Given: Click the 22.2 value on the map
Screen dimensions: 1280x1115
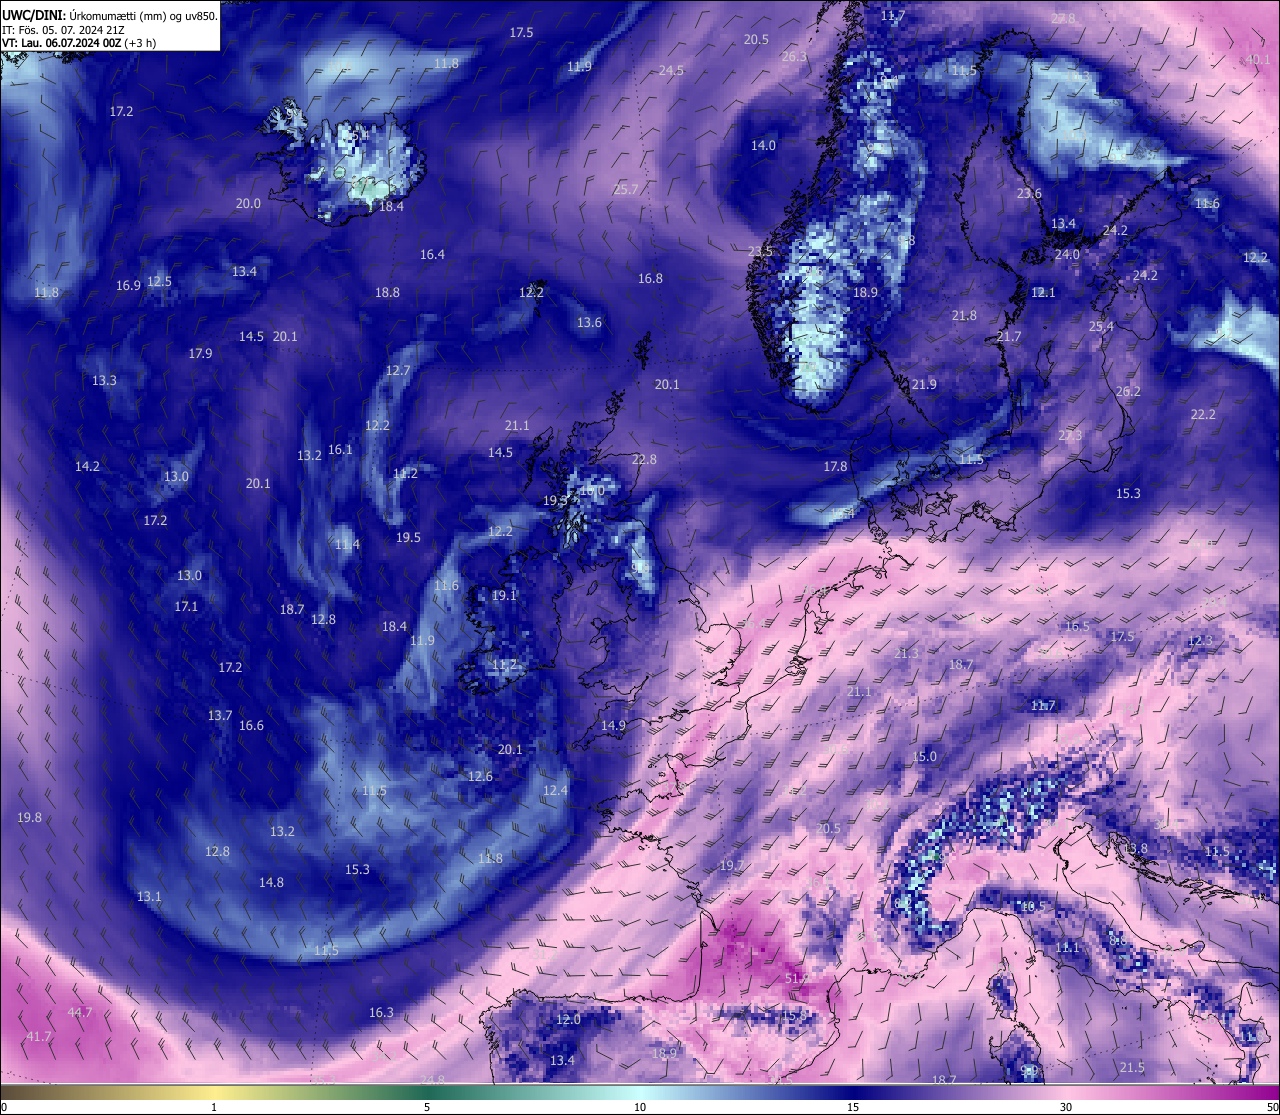Looking at the screenshot, I should point(1203,415).
